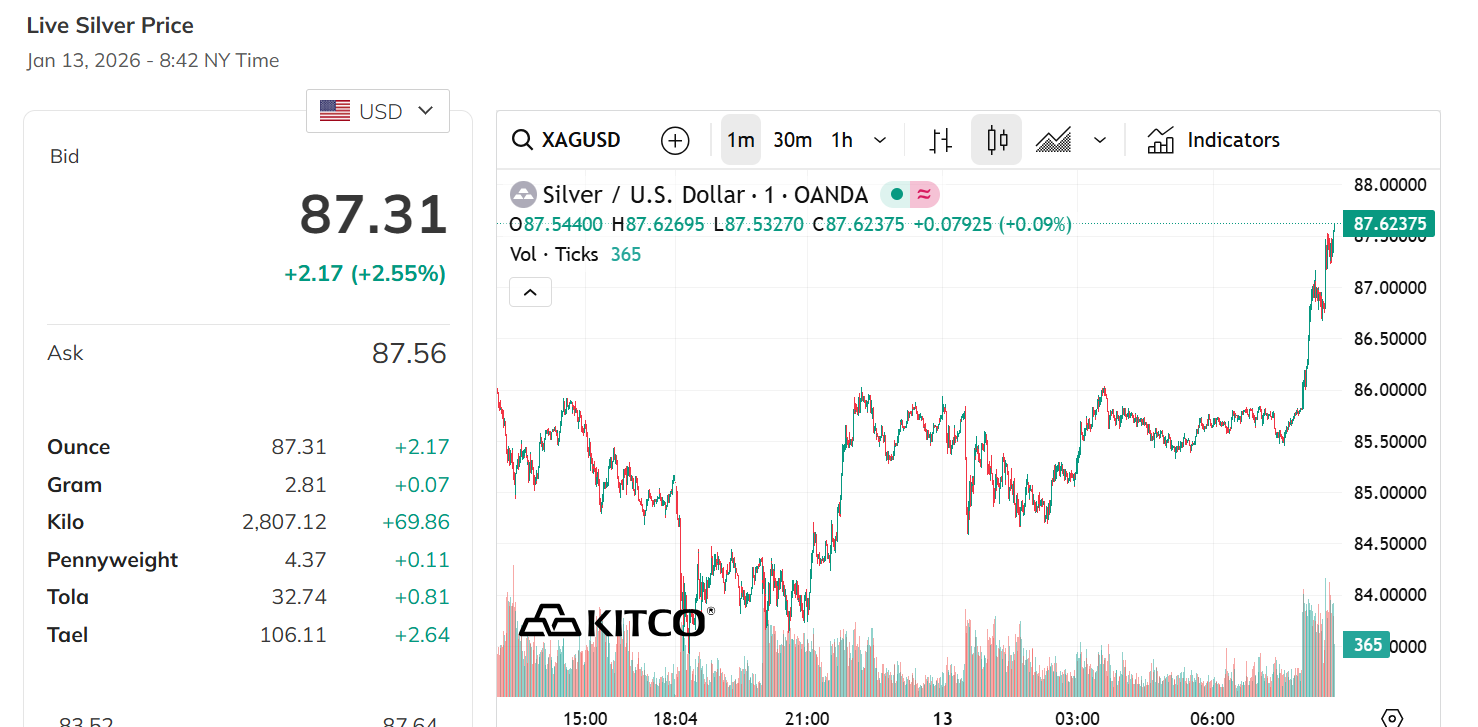
Task: Expand the chart style dropdown chevron
Action: 1100,140
